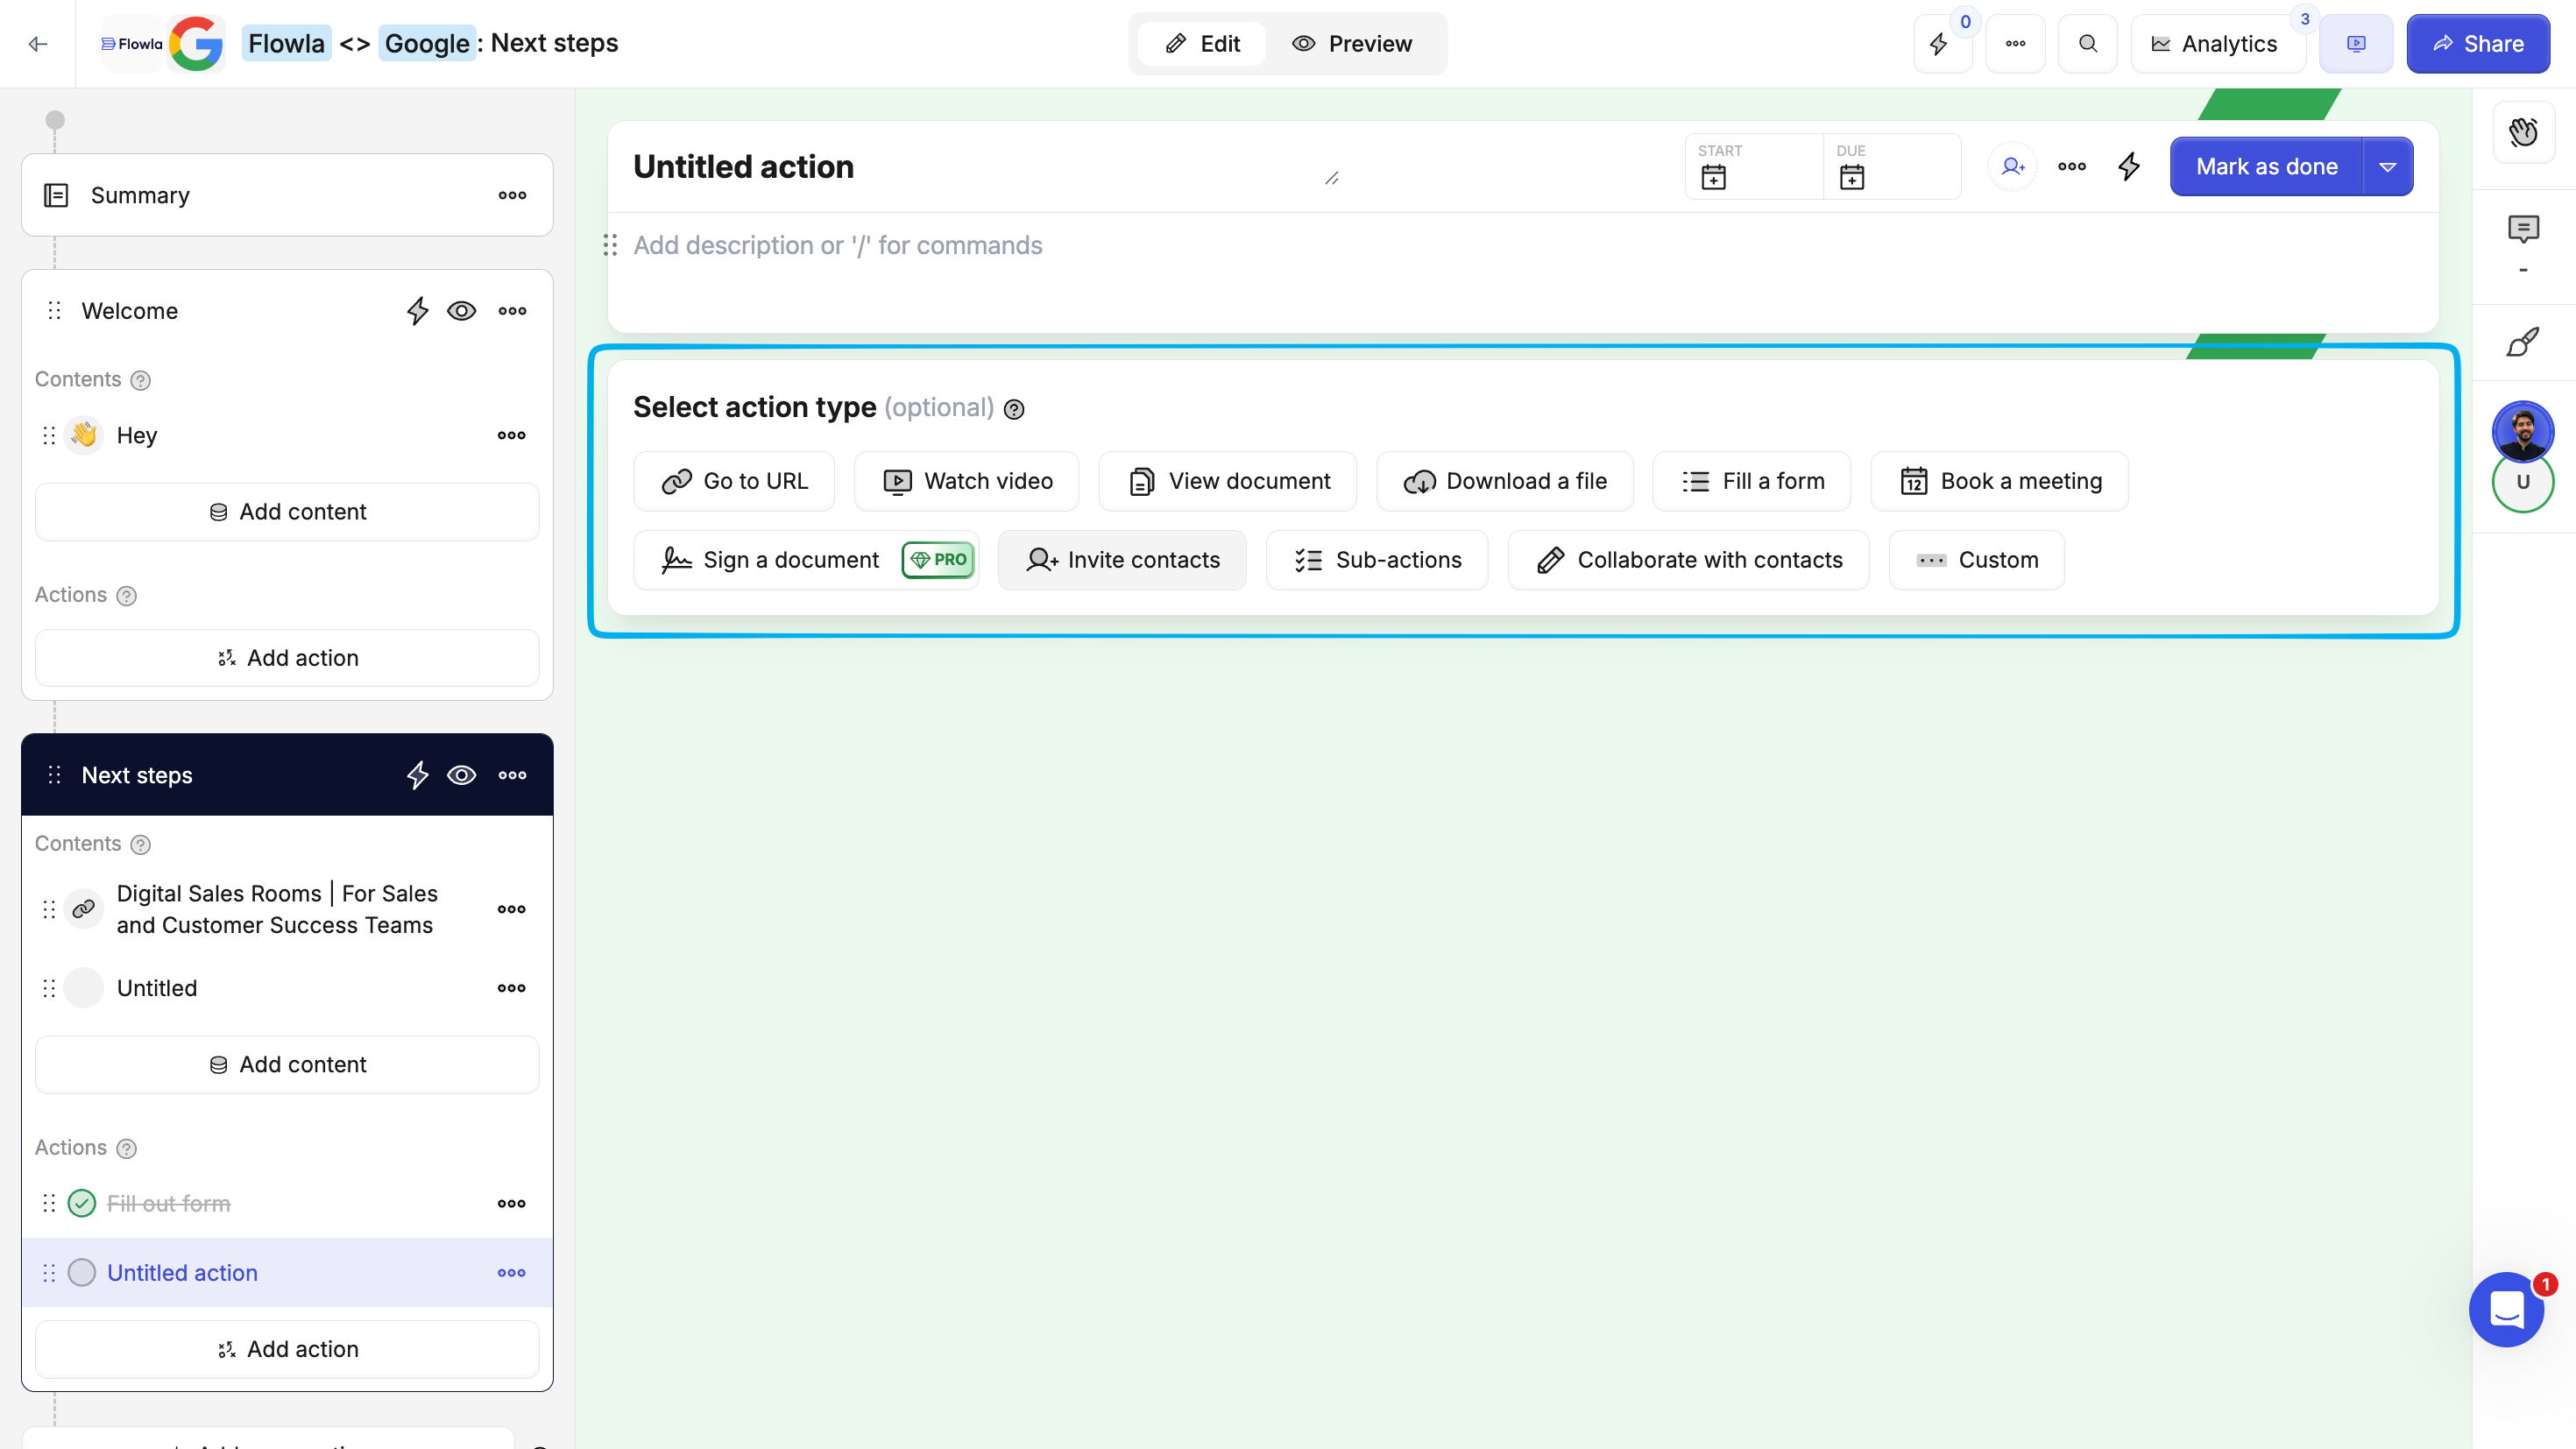The image size is (2576, 1449).
Task: Toggle visibility eye of Welcome section
Action: [x=461, y=311]
